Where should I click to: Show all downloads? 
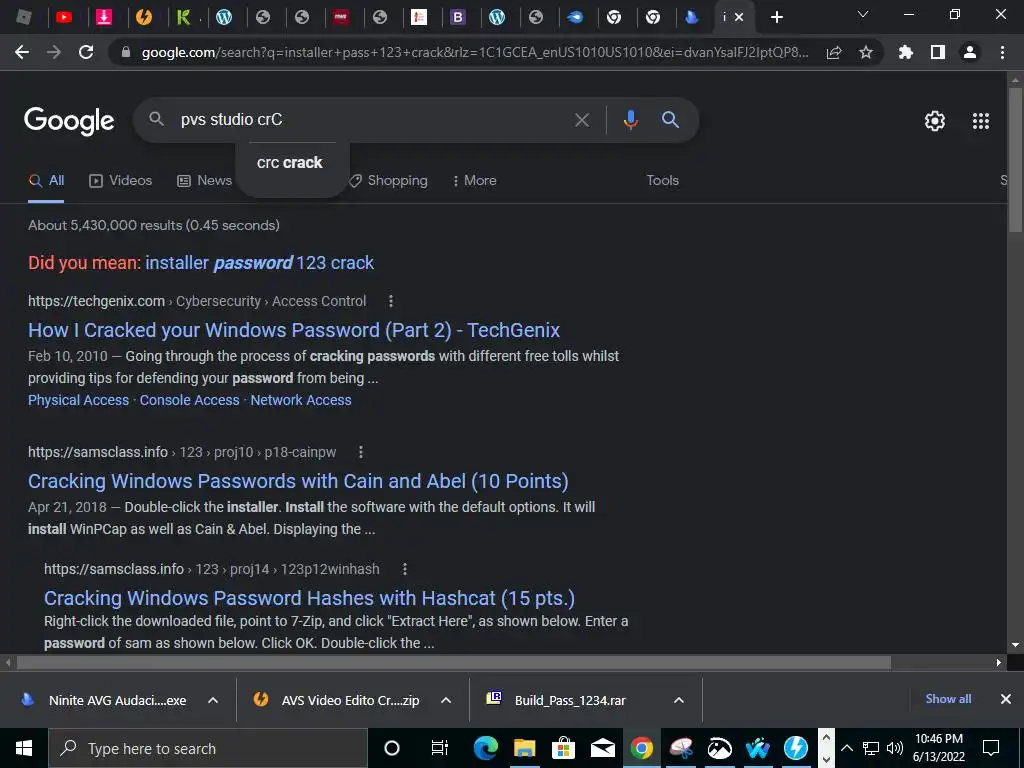(x=948, y=699)
